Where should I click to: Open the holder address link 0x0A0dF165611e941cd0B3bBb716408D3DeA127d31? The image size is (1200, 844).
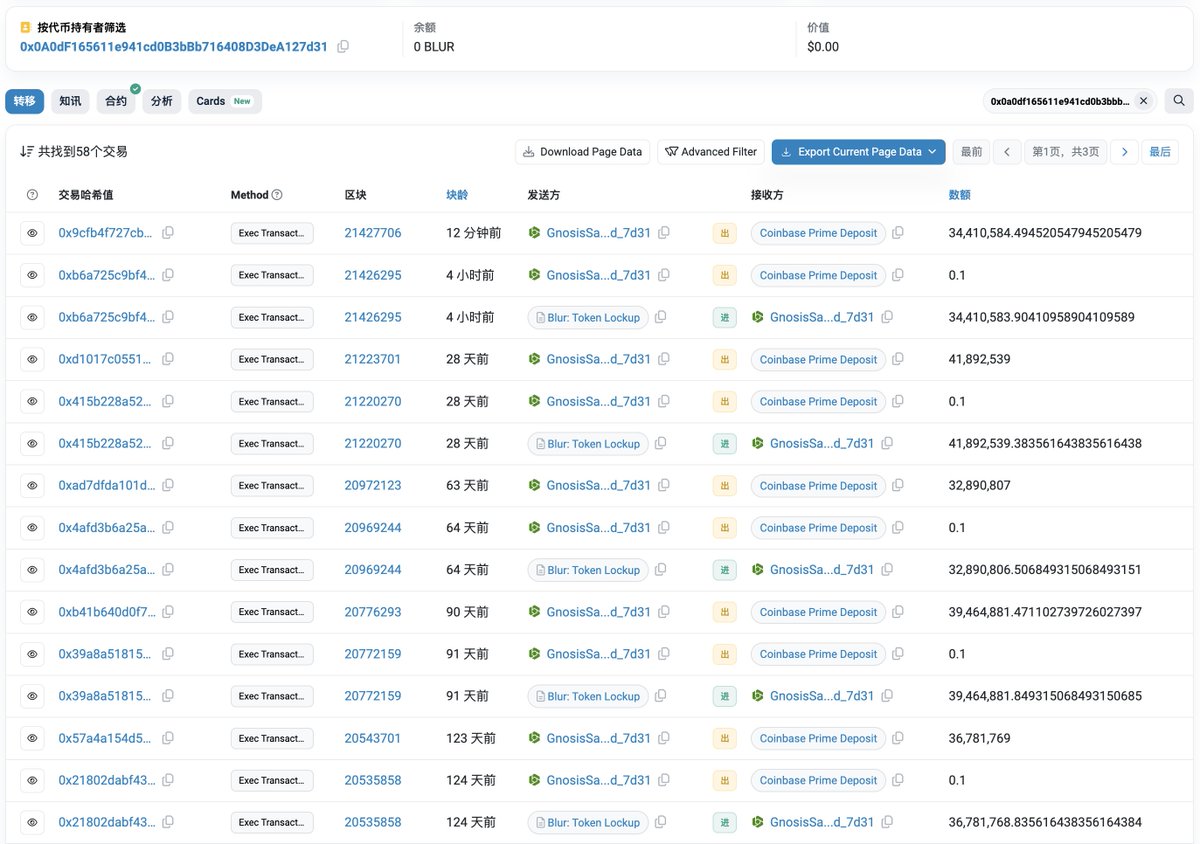pyautogui.click(x=174, y=47)
